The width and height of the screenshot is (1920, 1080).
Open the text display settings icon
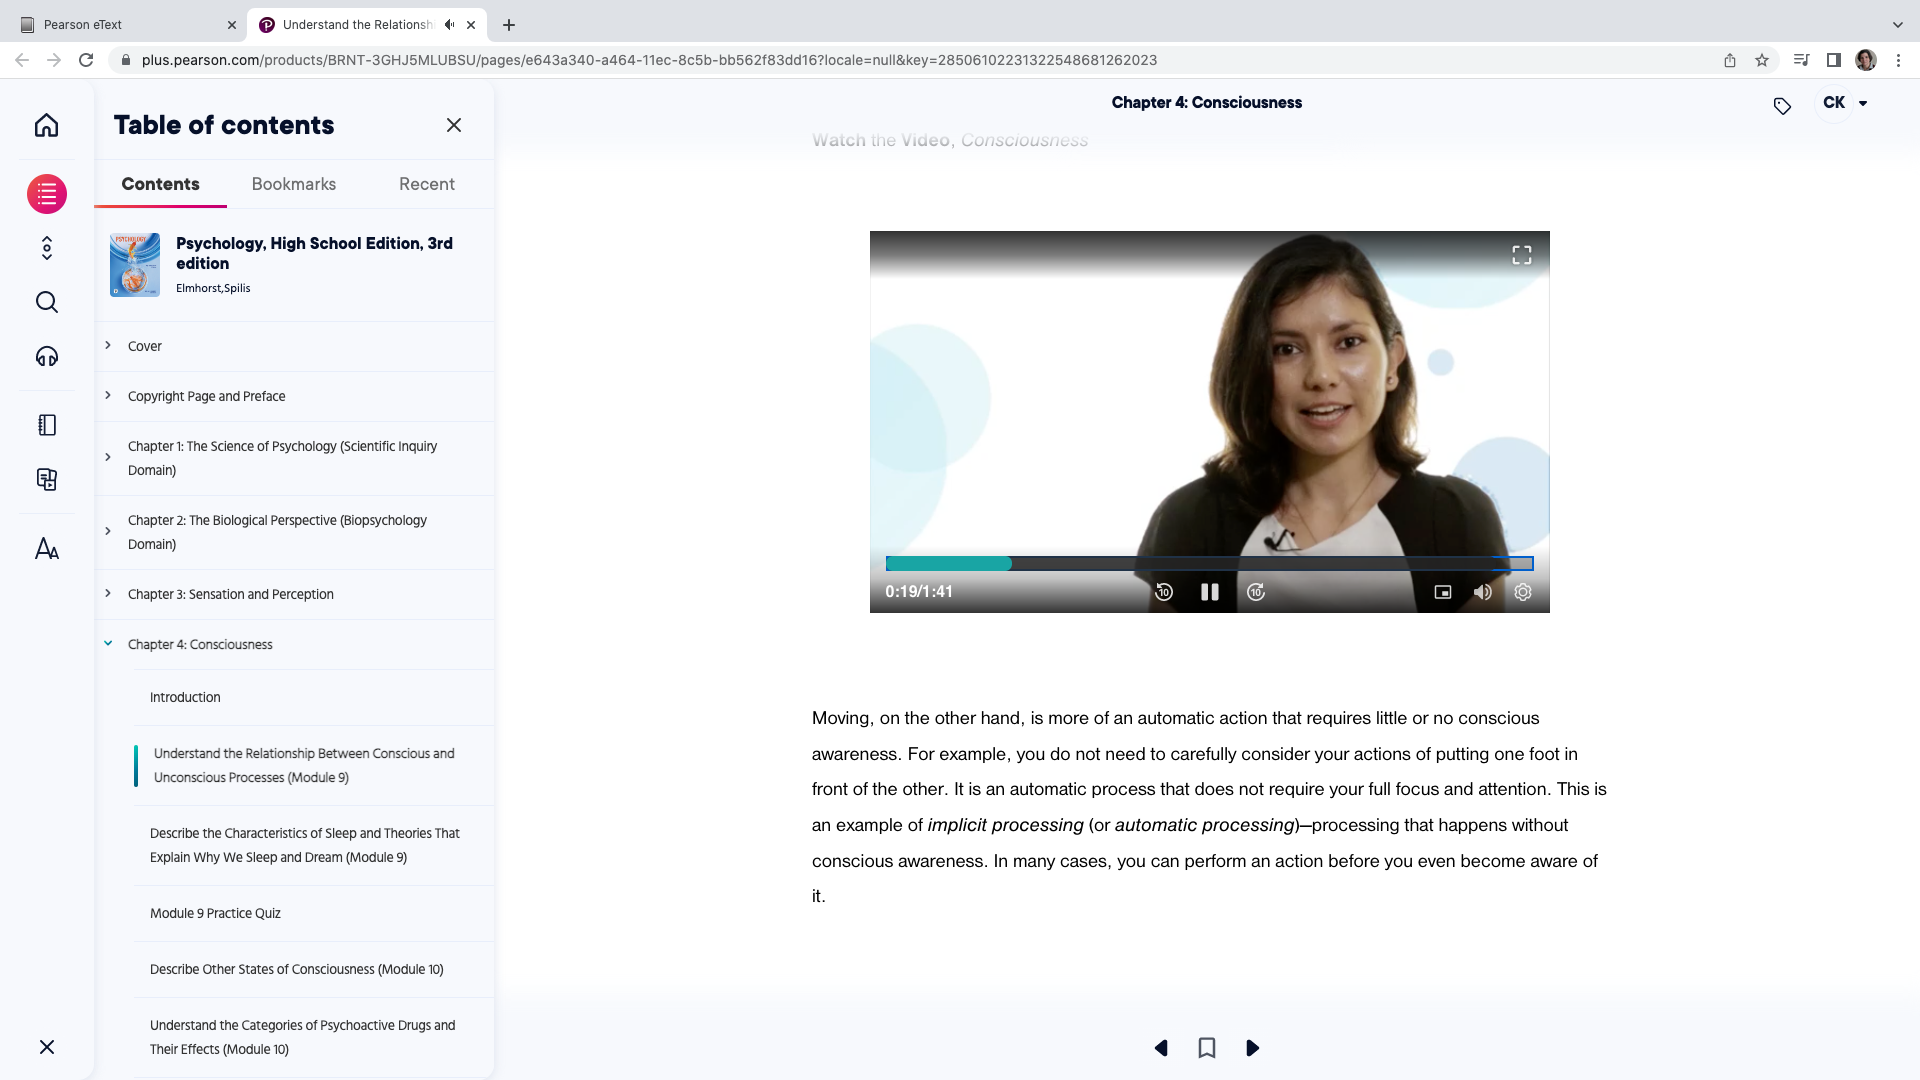tap(47, 549)
